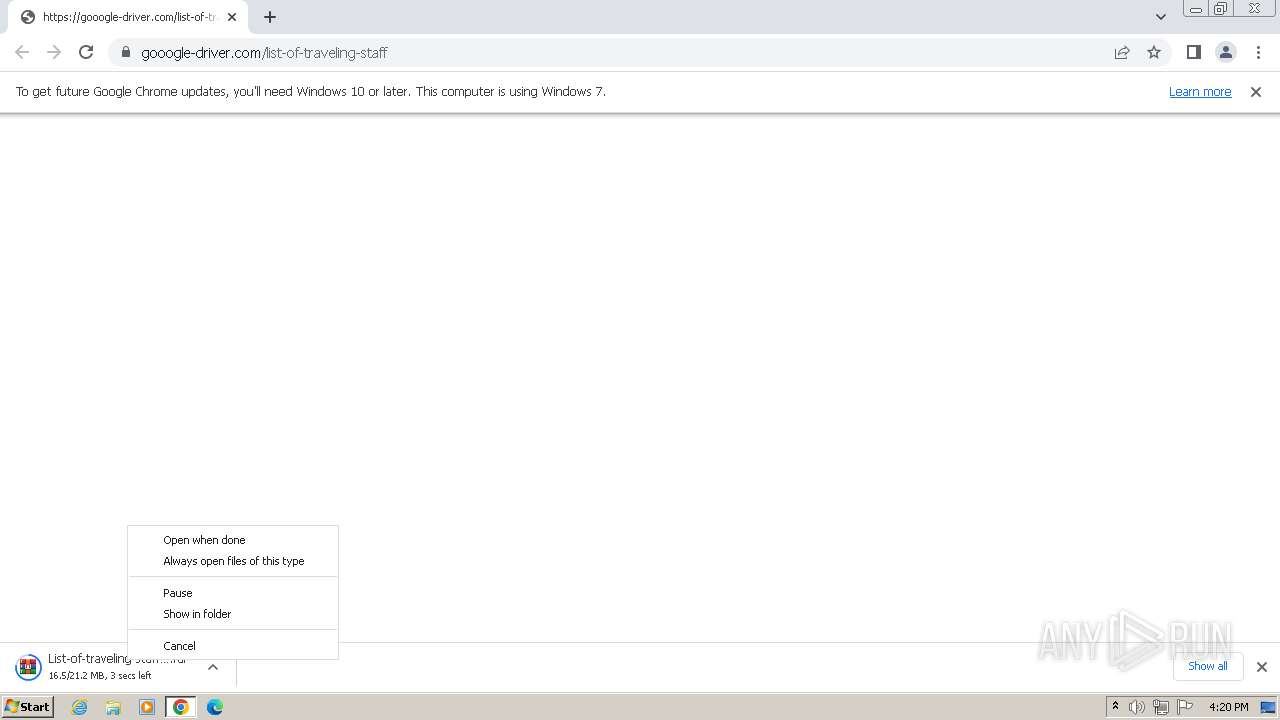This screenshot has height=720, width=1280.
Task: Launch Internet Explorer from taskbar
Action: tap(80, 707)
